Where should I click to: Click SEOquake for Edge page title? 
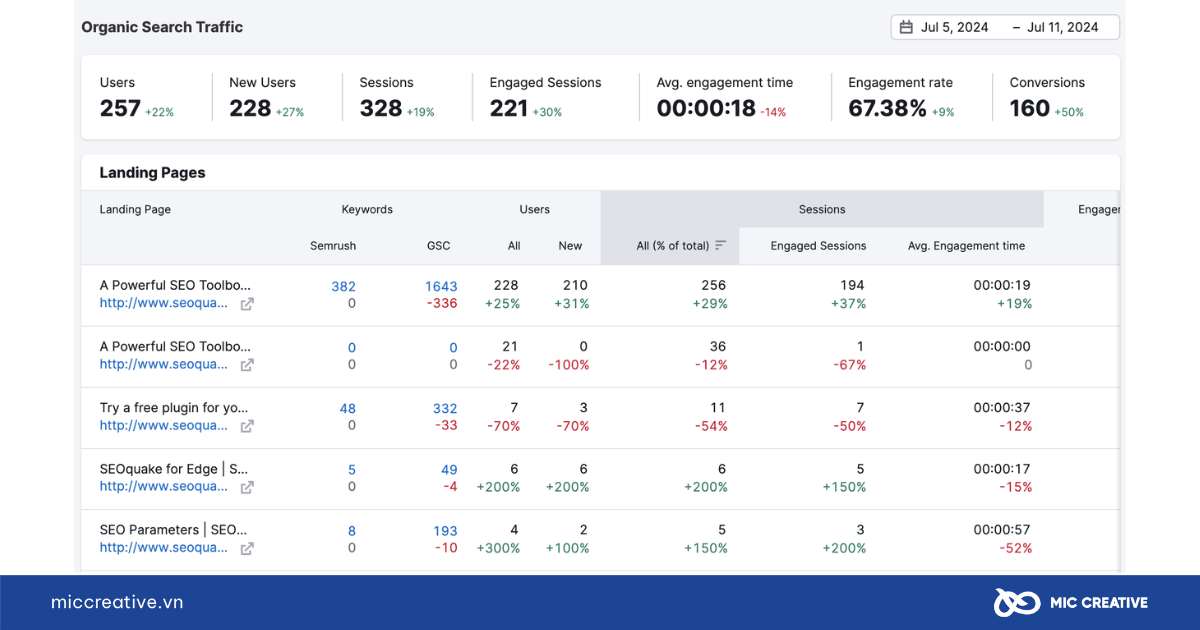click(x=174, y=469)
